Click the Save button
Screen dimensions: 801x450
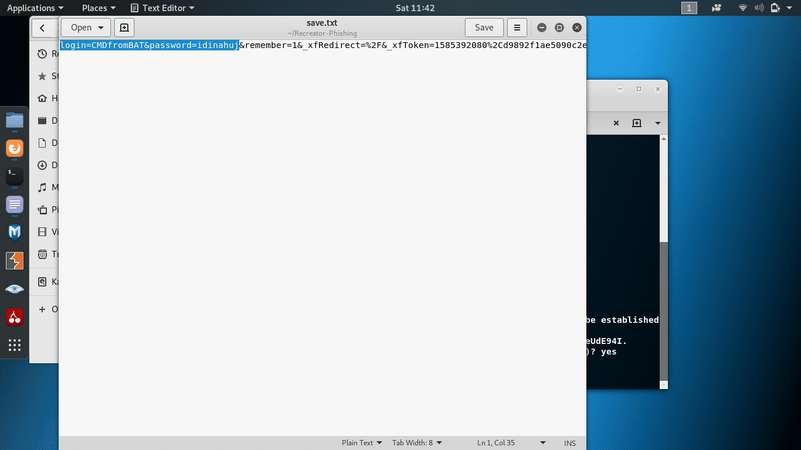coord(484,28)
